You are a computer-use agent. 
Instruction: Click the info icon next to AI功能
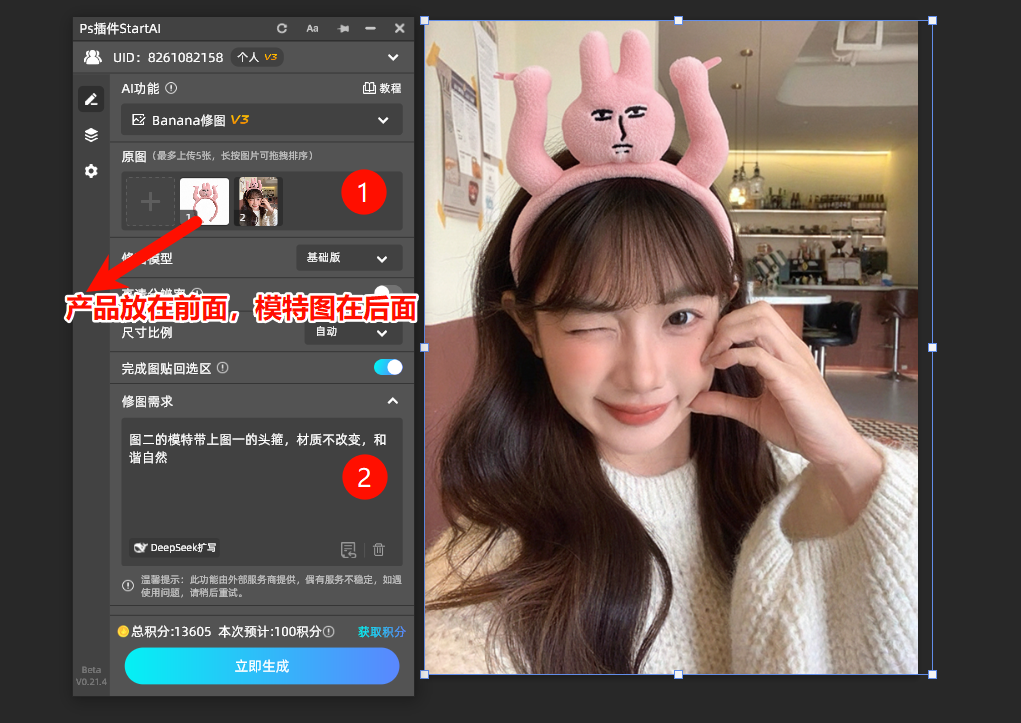(171, 88)
